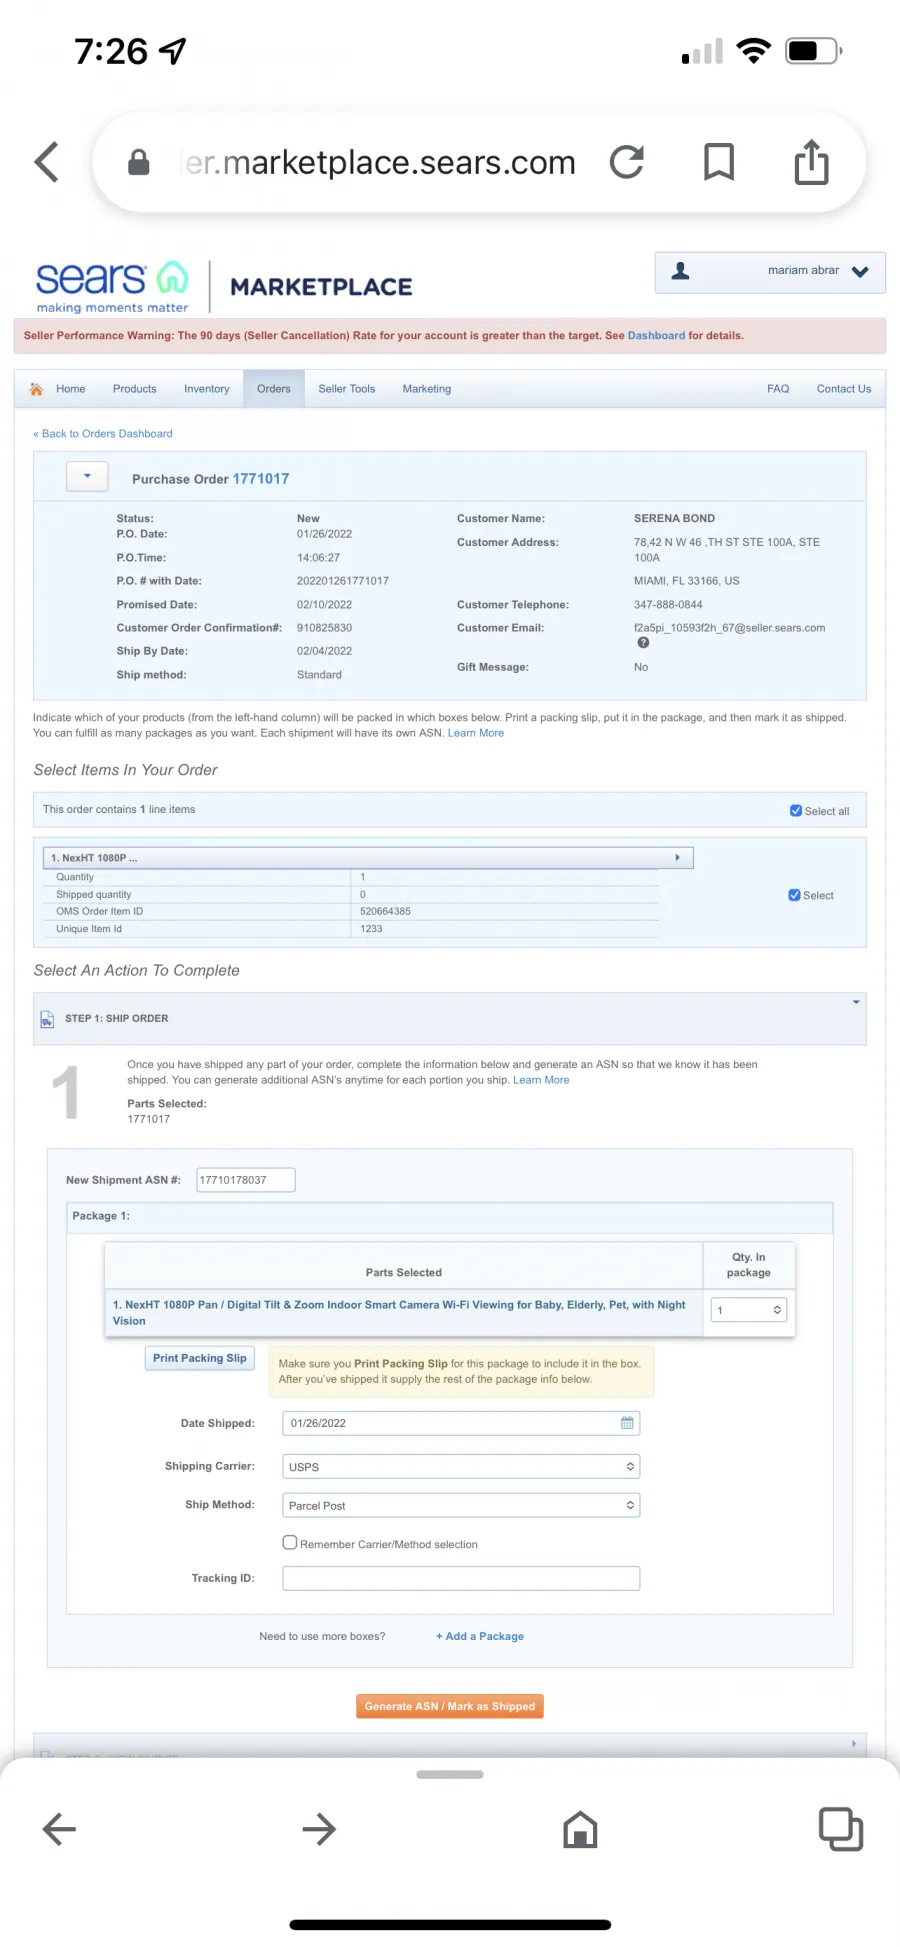Open Dashboard link in warning banner
This screenshot has width=900, height=1947.
pyautogui.click(x=656, y=336)
